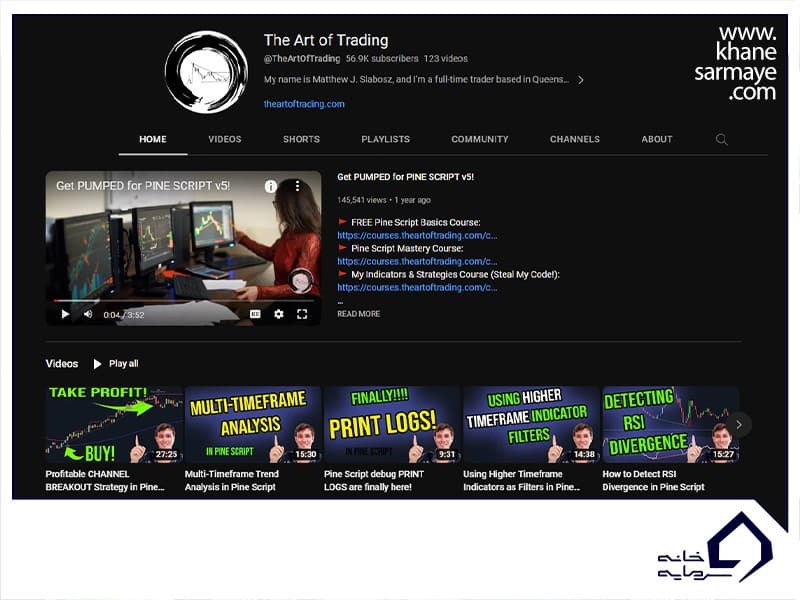Click the Play all triangle icon
This screenshot has width=800, height=600.
pos(97,364)
